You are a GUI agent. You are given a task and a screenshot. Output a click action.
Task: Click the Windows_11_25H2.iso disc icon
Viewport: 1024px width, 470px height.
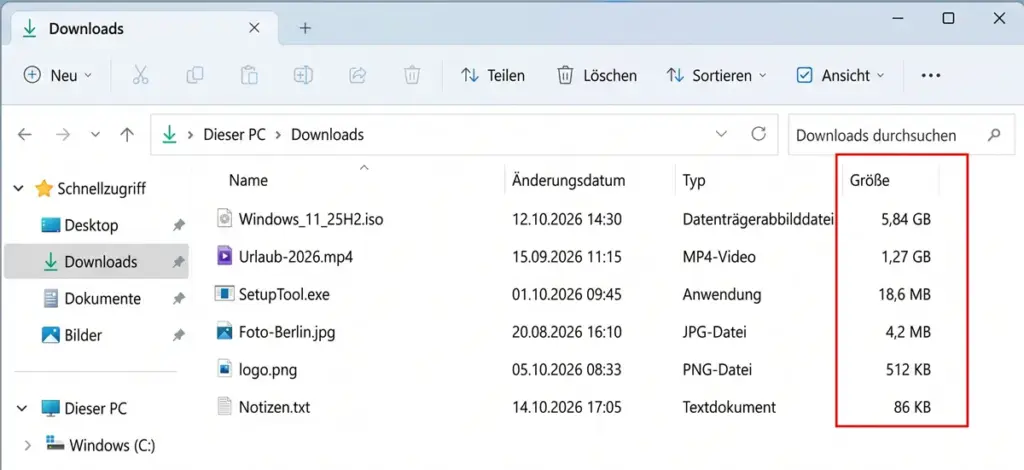(225, 219)
